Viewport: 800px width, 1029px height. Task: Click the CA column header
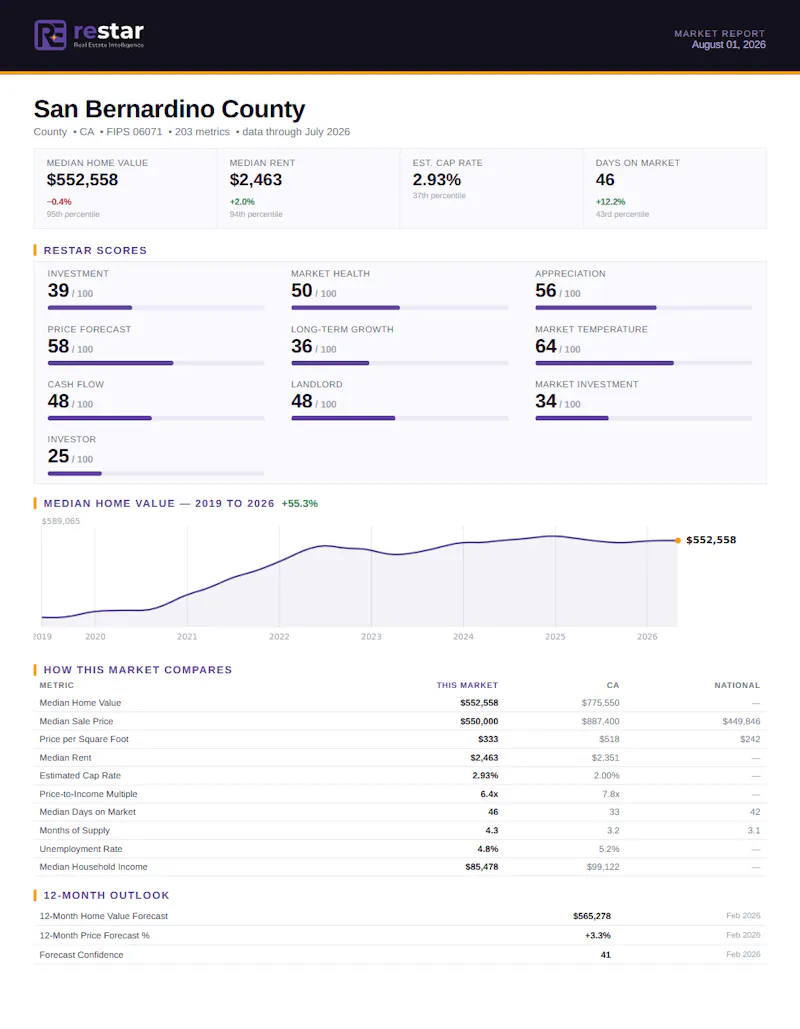click(x=613, y=685)
